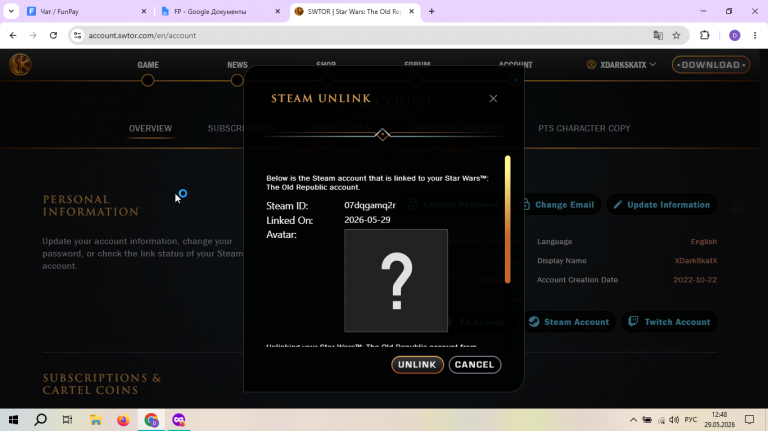Screen dimensions: 768x431
Task: Open File Explorer from the taskbar
Action: click(96, 420)
